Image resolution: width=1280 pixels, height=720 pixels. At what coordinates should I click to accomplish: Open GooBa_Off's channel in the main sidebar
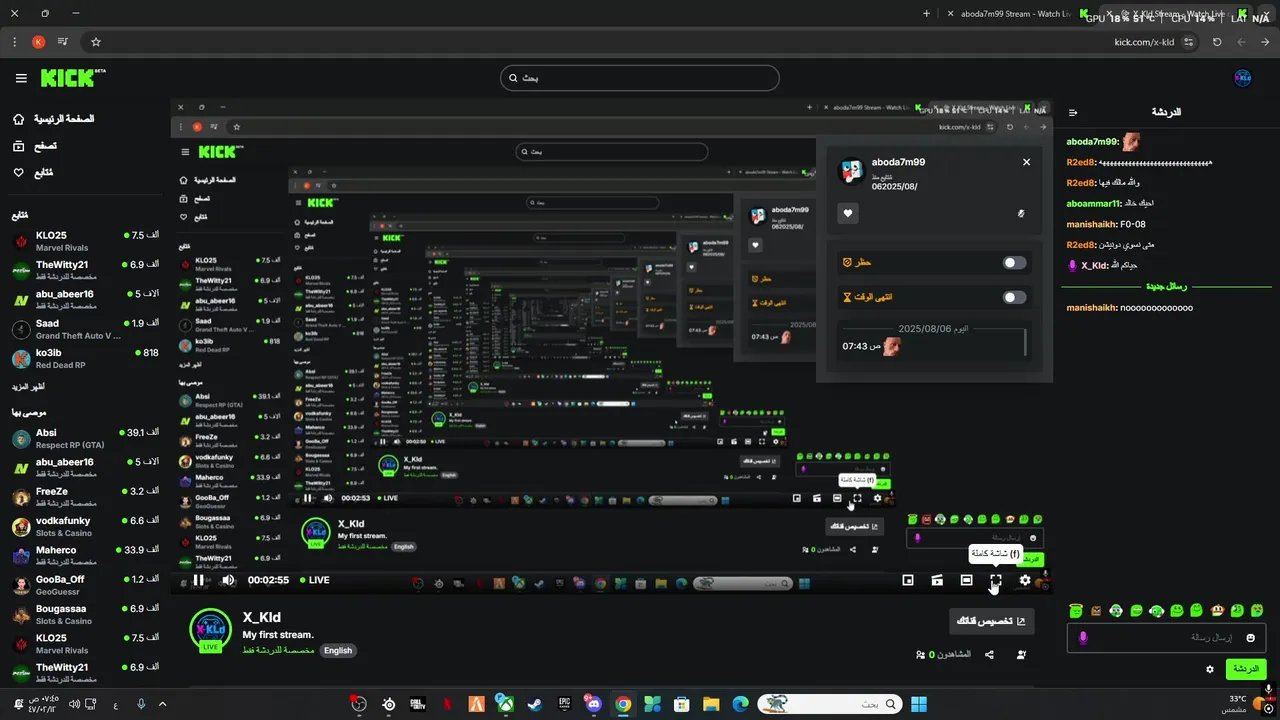point(85,585)
